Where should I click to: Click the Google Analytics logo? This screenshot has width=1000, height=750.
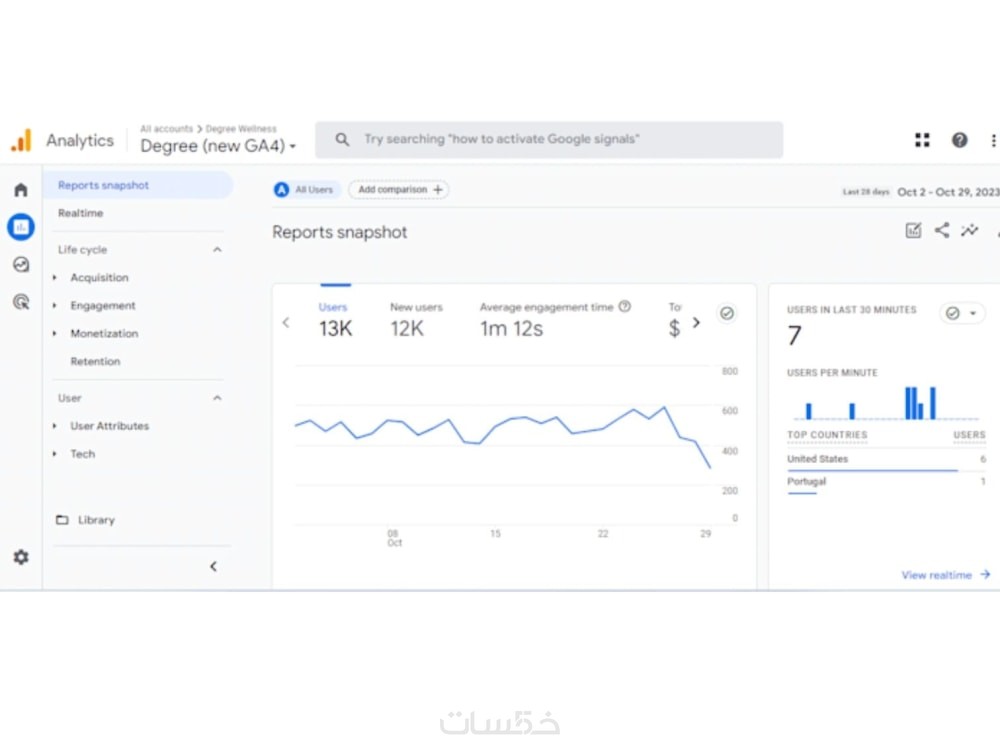pyautogui.click(x=21, y=140)
